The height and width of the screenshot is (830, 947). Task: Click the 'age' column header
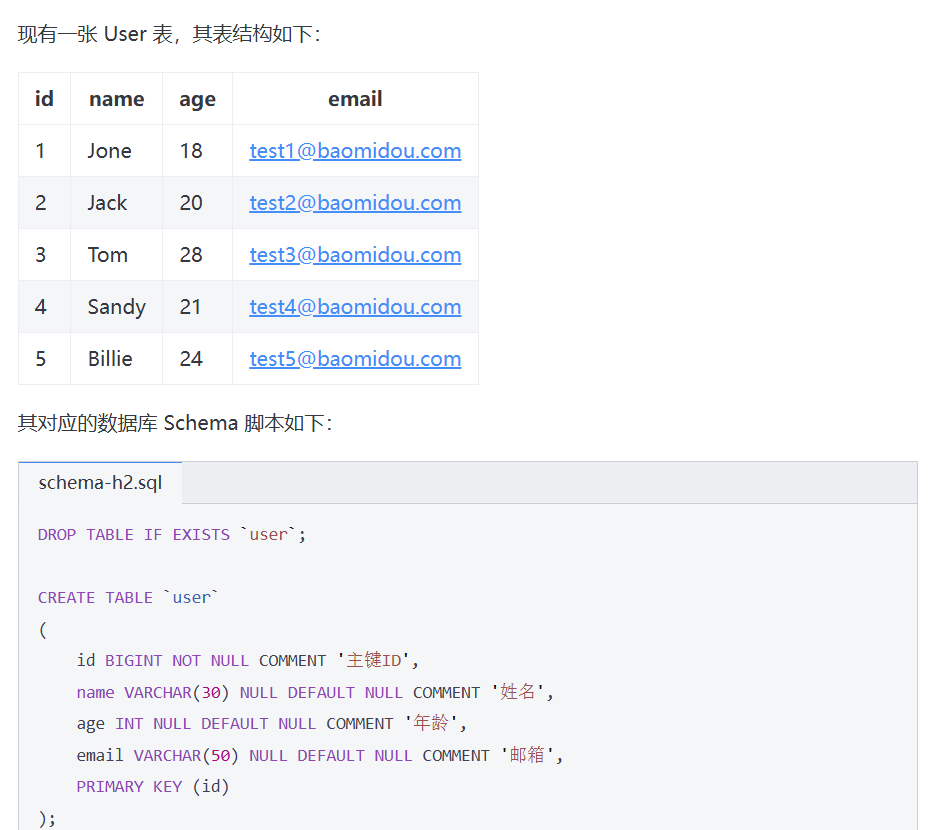(197, 98)
